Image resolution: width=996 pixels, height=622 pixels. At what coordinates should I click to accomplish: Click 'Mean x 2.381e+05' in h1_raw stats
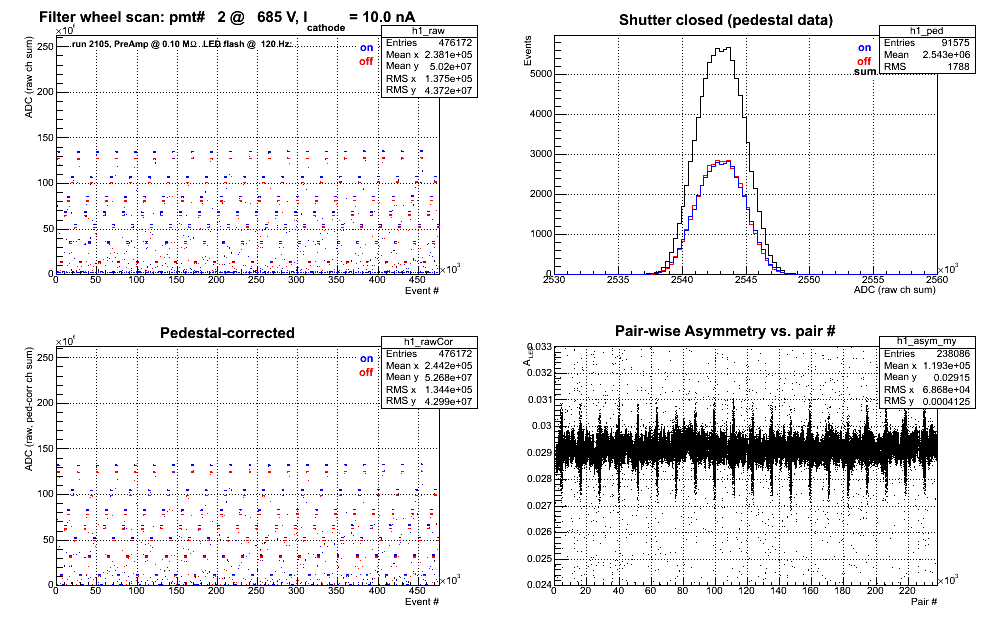coord(429,55)
